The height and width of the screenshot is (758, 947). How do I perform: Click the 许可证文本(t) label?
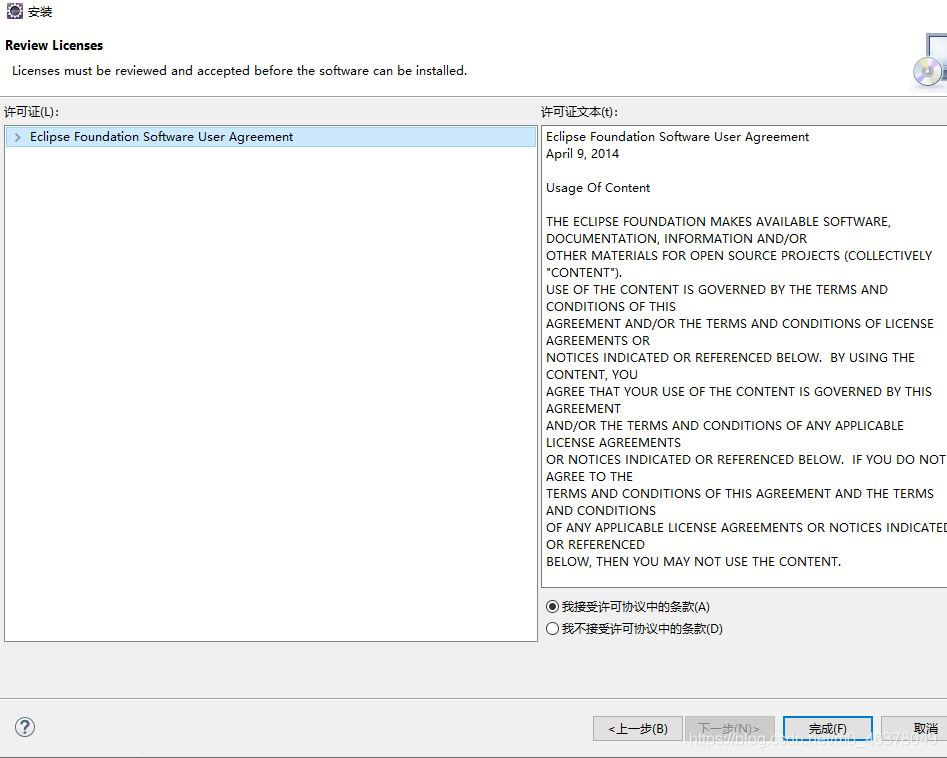579,112
